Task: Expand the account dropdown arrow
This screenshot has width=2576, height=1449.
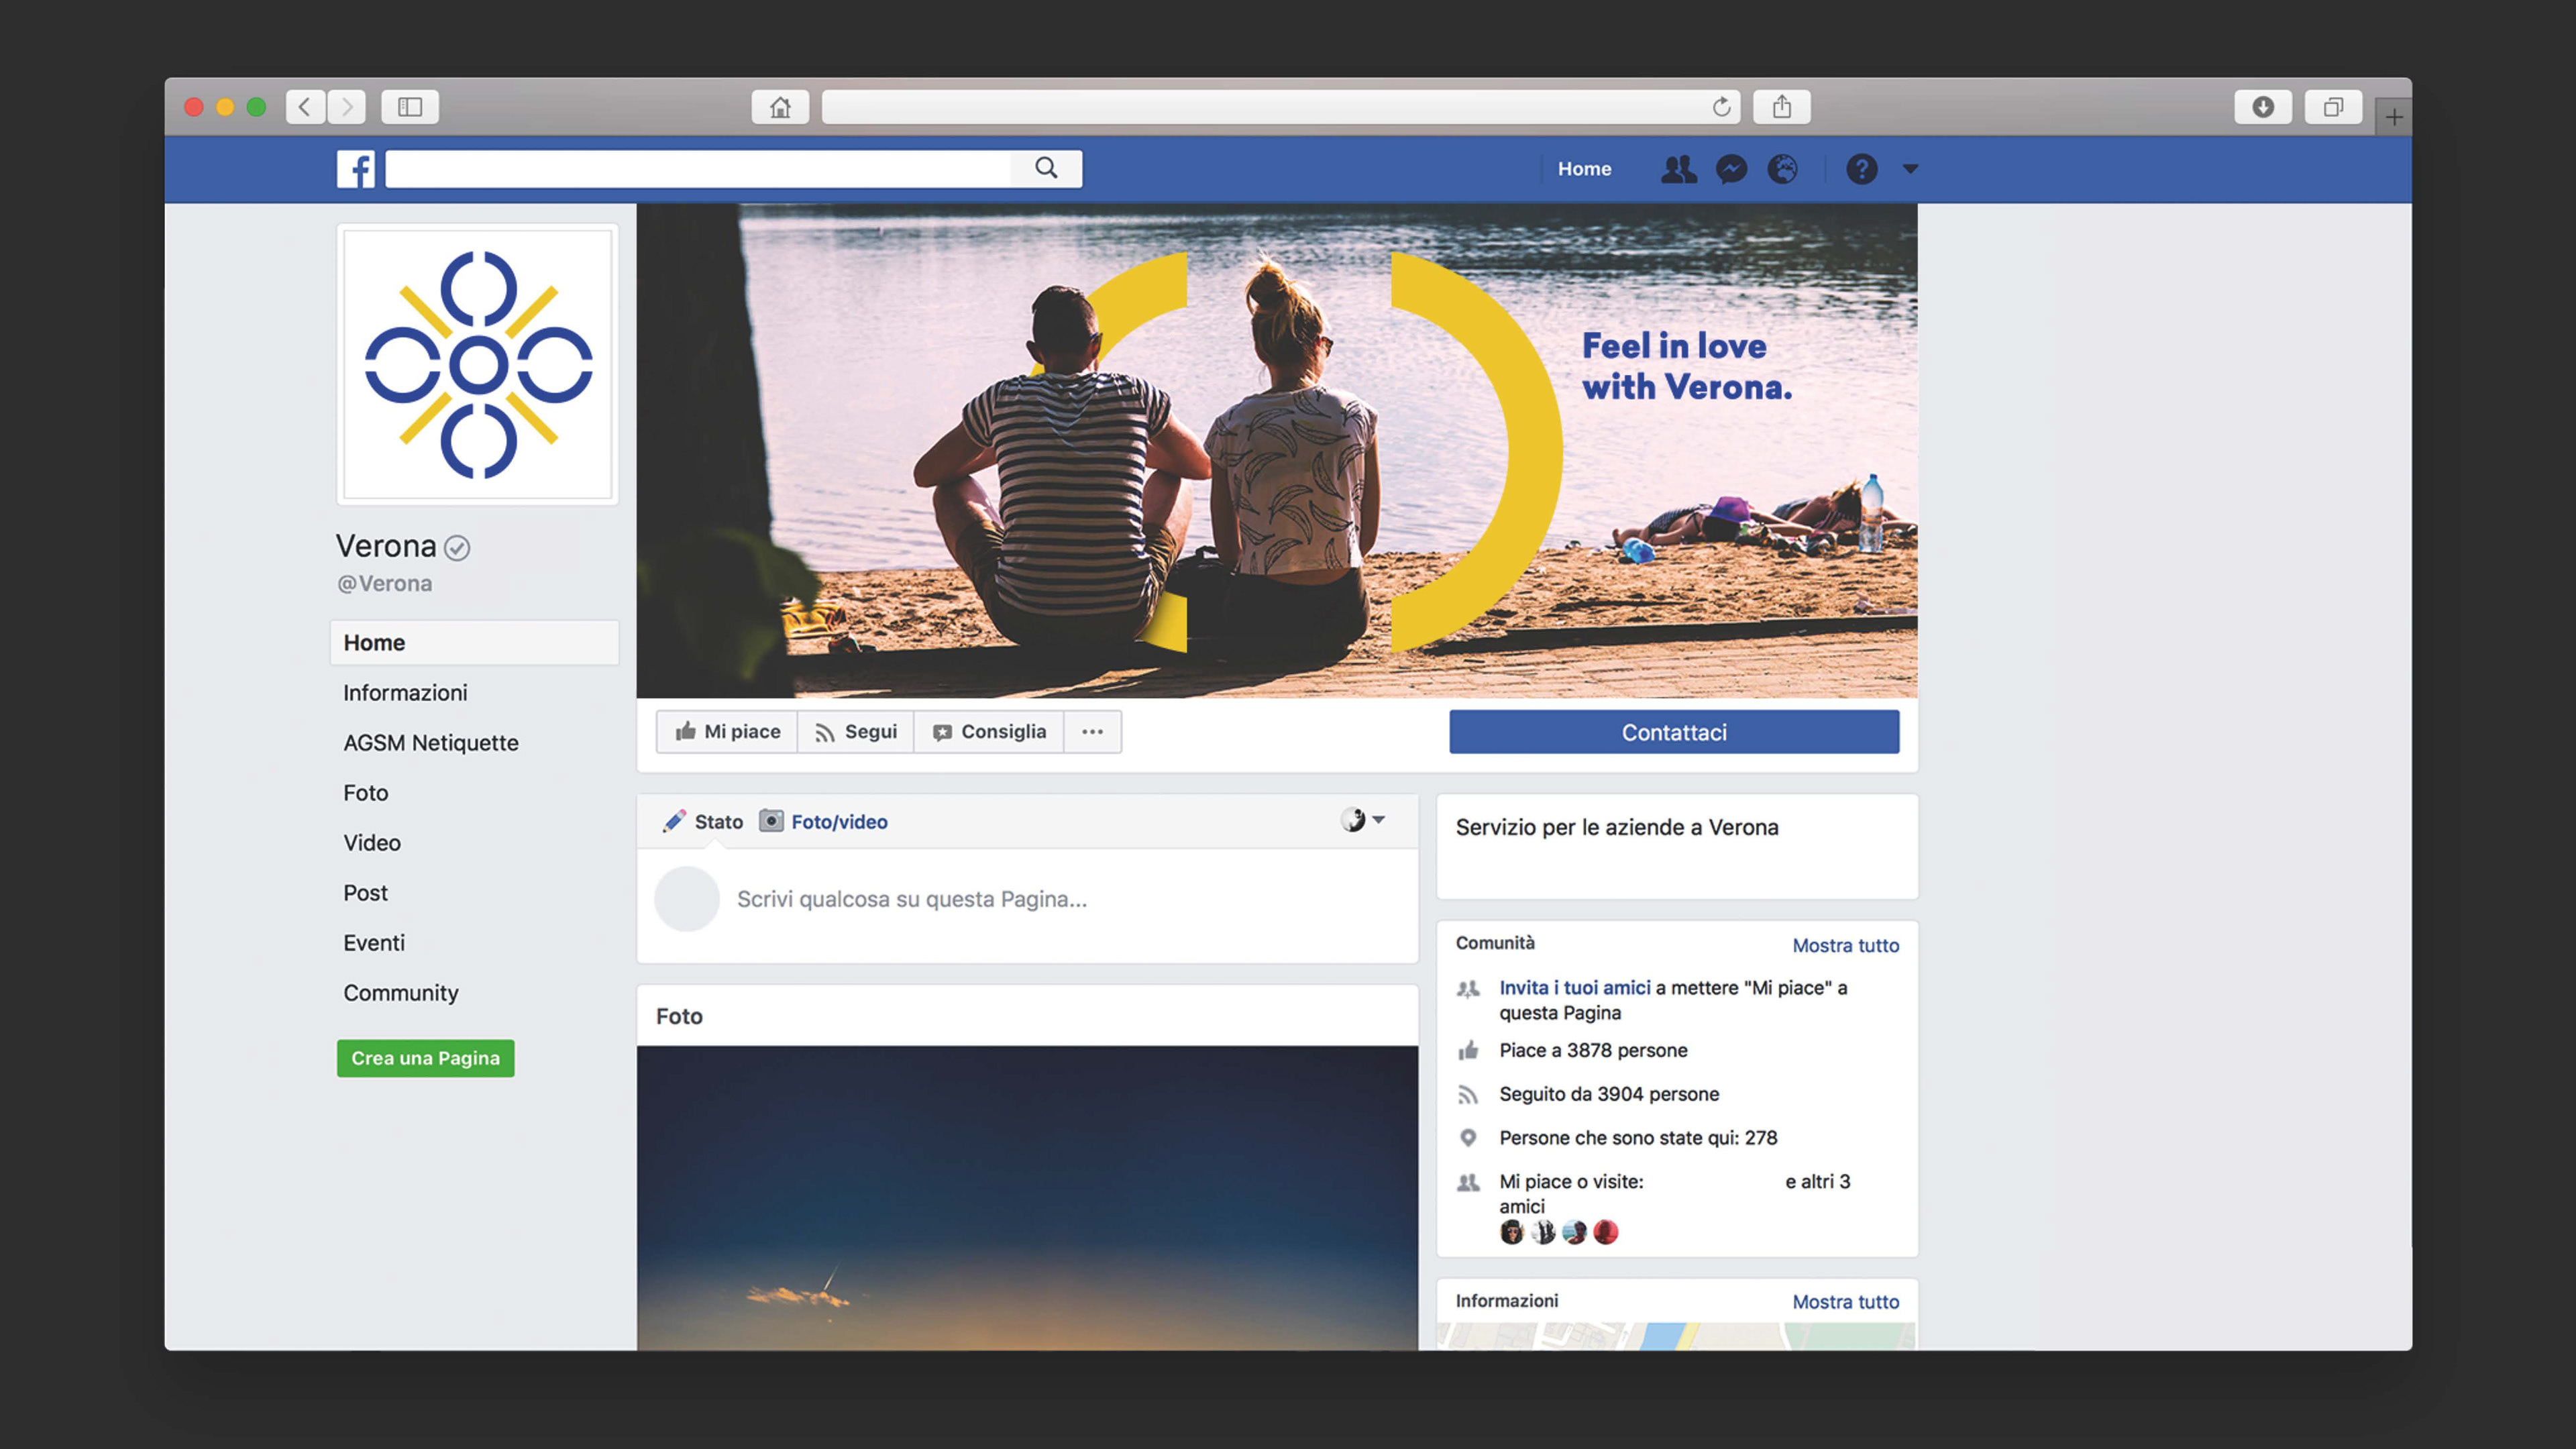Action: [1910, 169]
